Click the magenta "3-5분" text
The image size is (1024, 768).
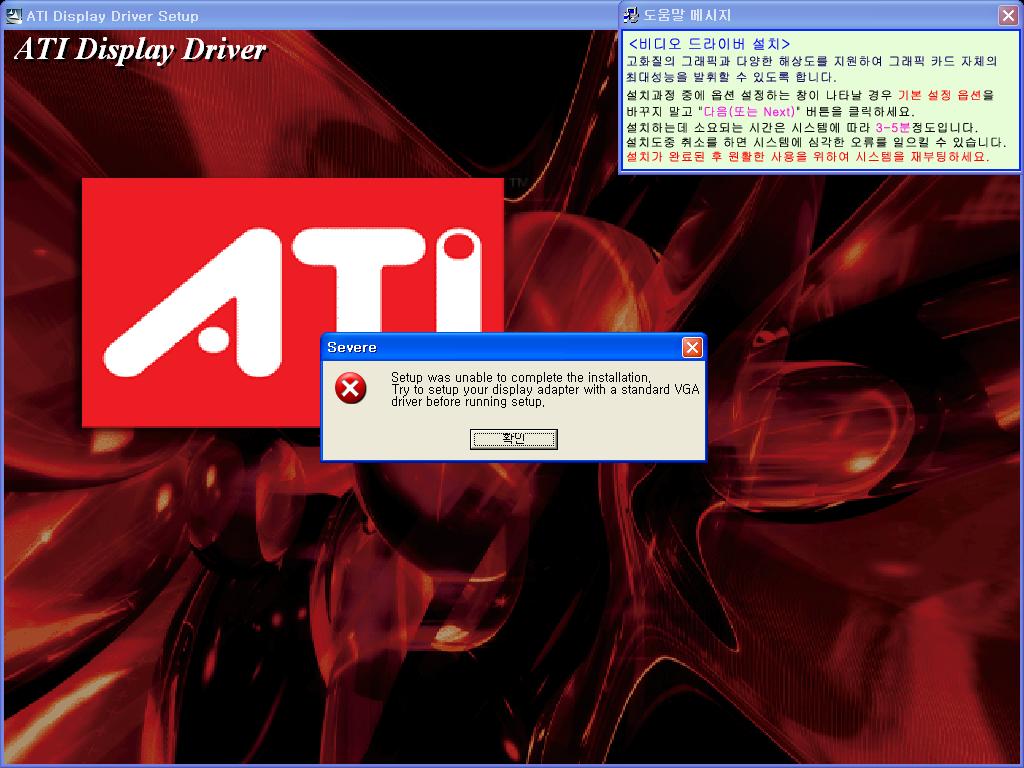[893, 127]
